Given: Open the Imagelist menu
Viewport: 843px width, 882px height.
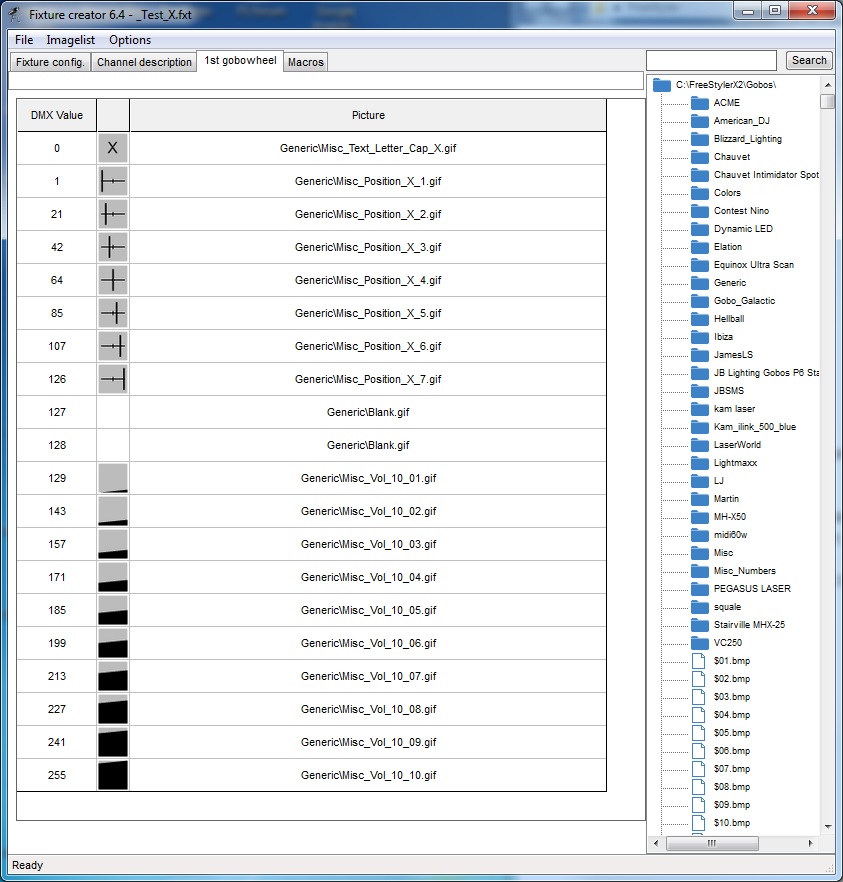Looking at the screenshot, I should tap(71, 40).
